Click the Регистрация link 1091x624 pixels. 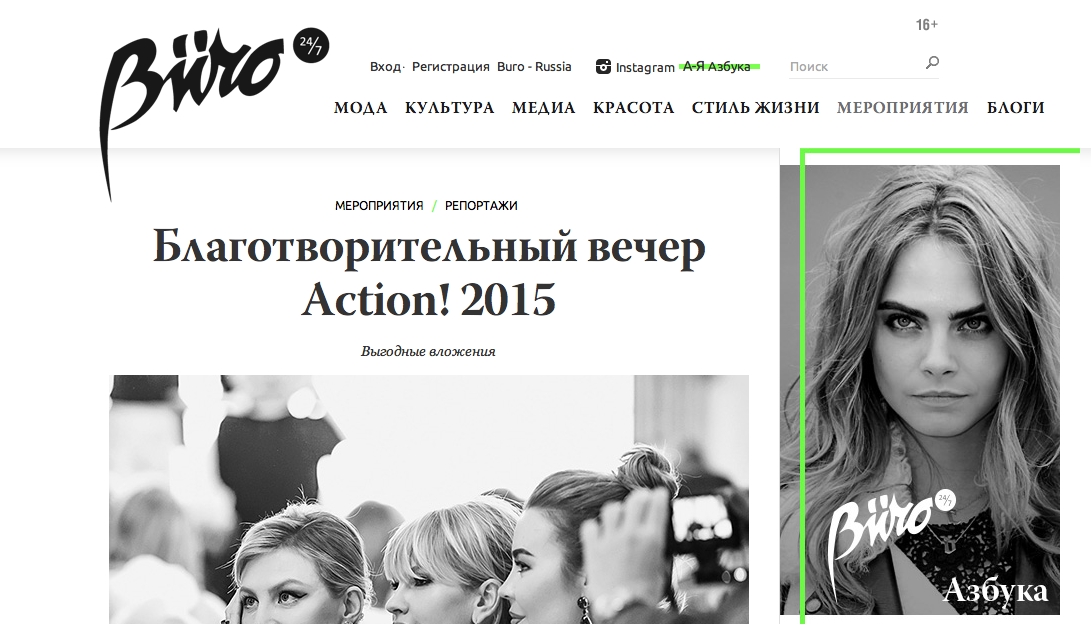pyautogui.click(x=451, y=67)
